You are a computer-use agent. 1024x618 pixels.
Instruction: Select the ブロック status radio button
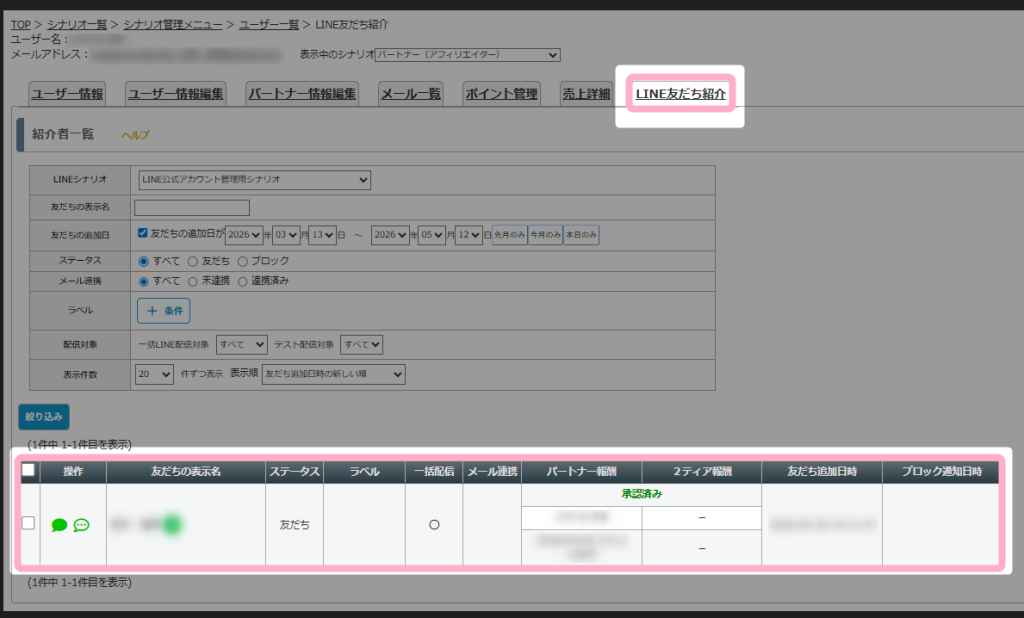(x=242, y=261)
